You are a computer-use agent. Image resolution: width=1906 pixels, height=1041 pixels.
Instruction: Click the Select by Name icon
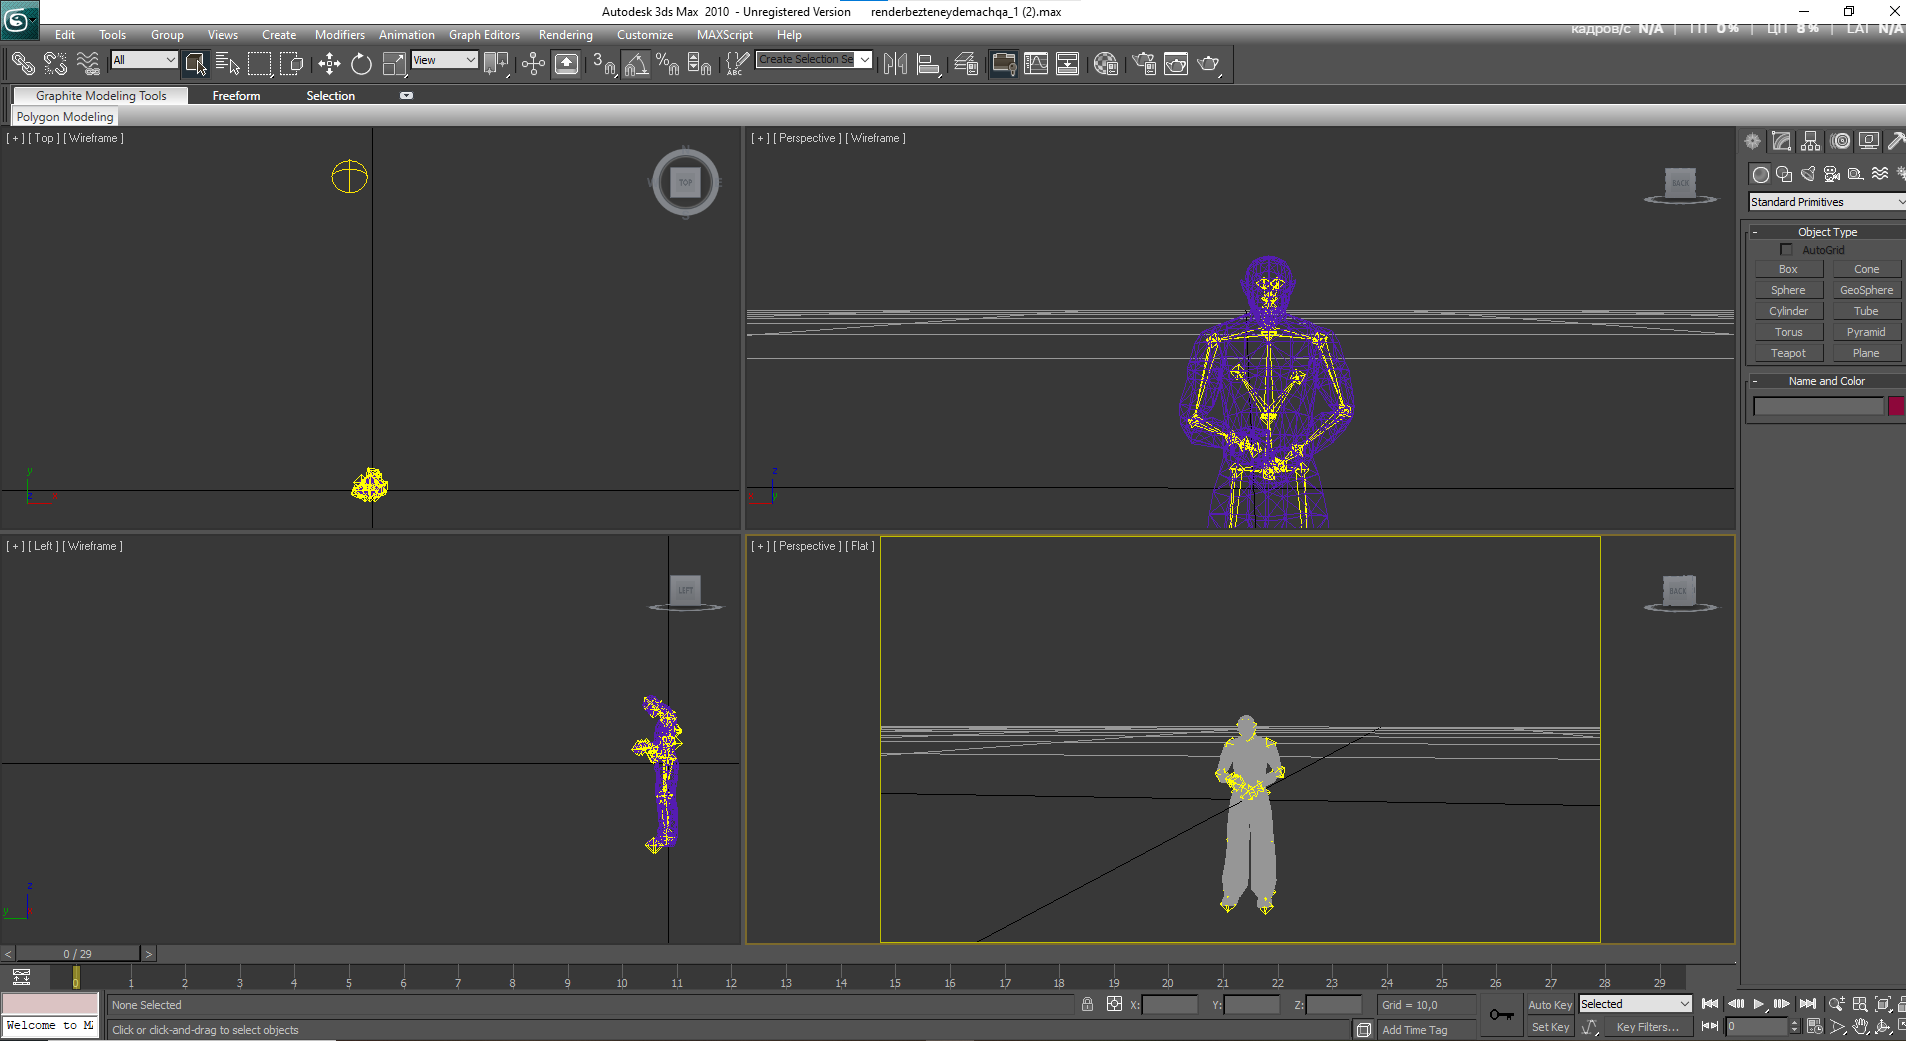point(227,64)
